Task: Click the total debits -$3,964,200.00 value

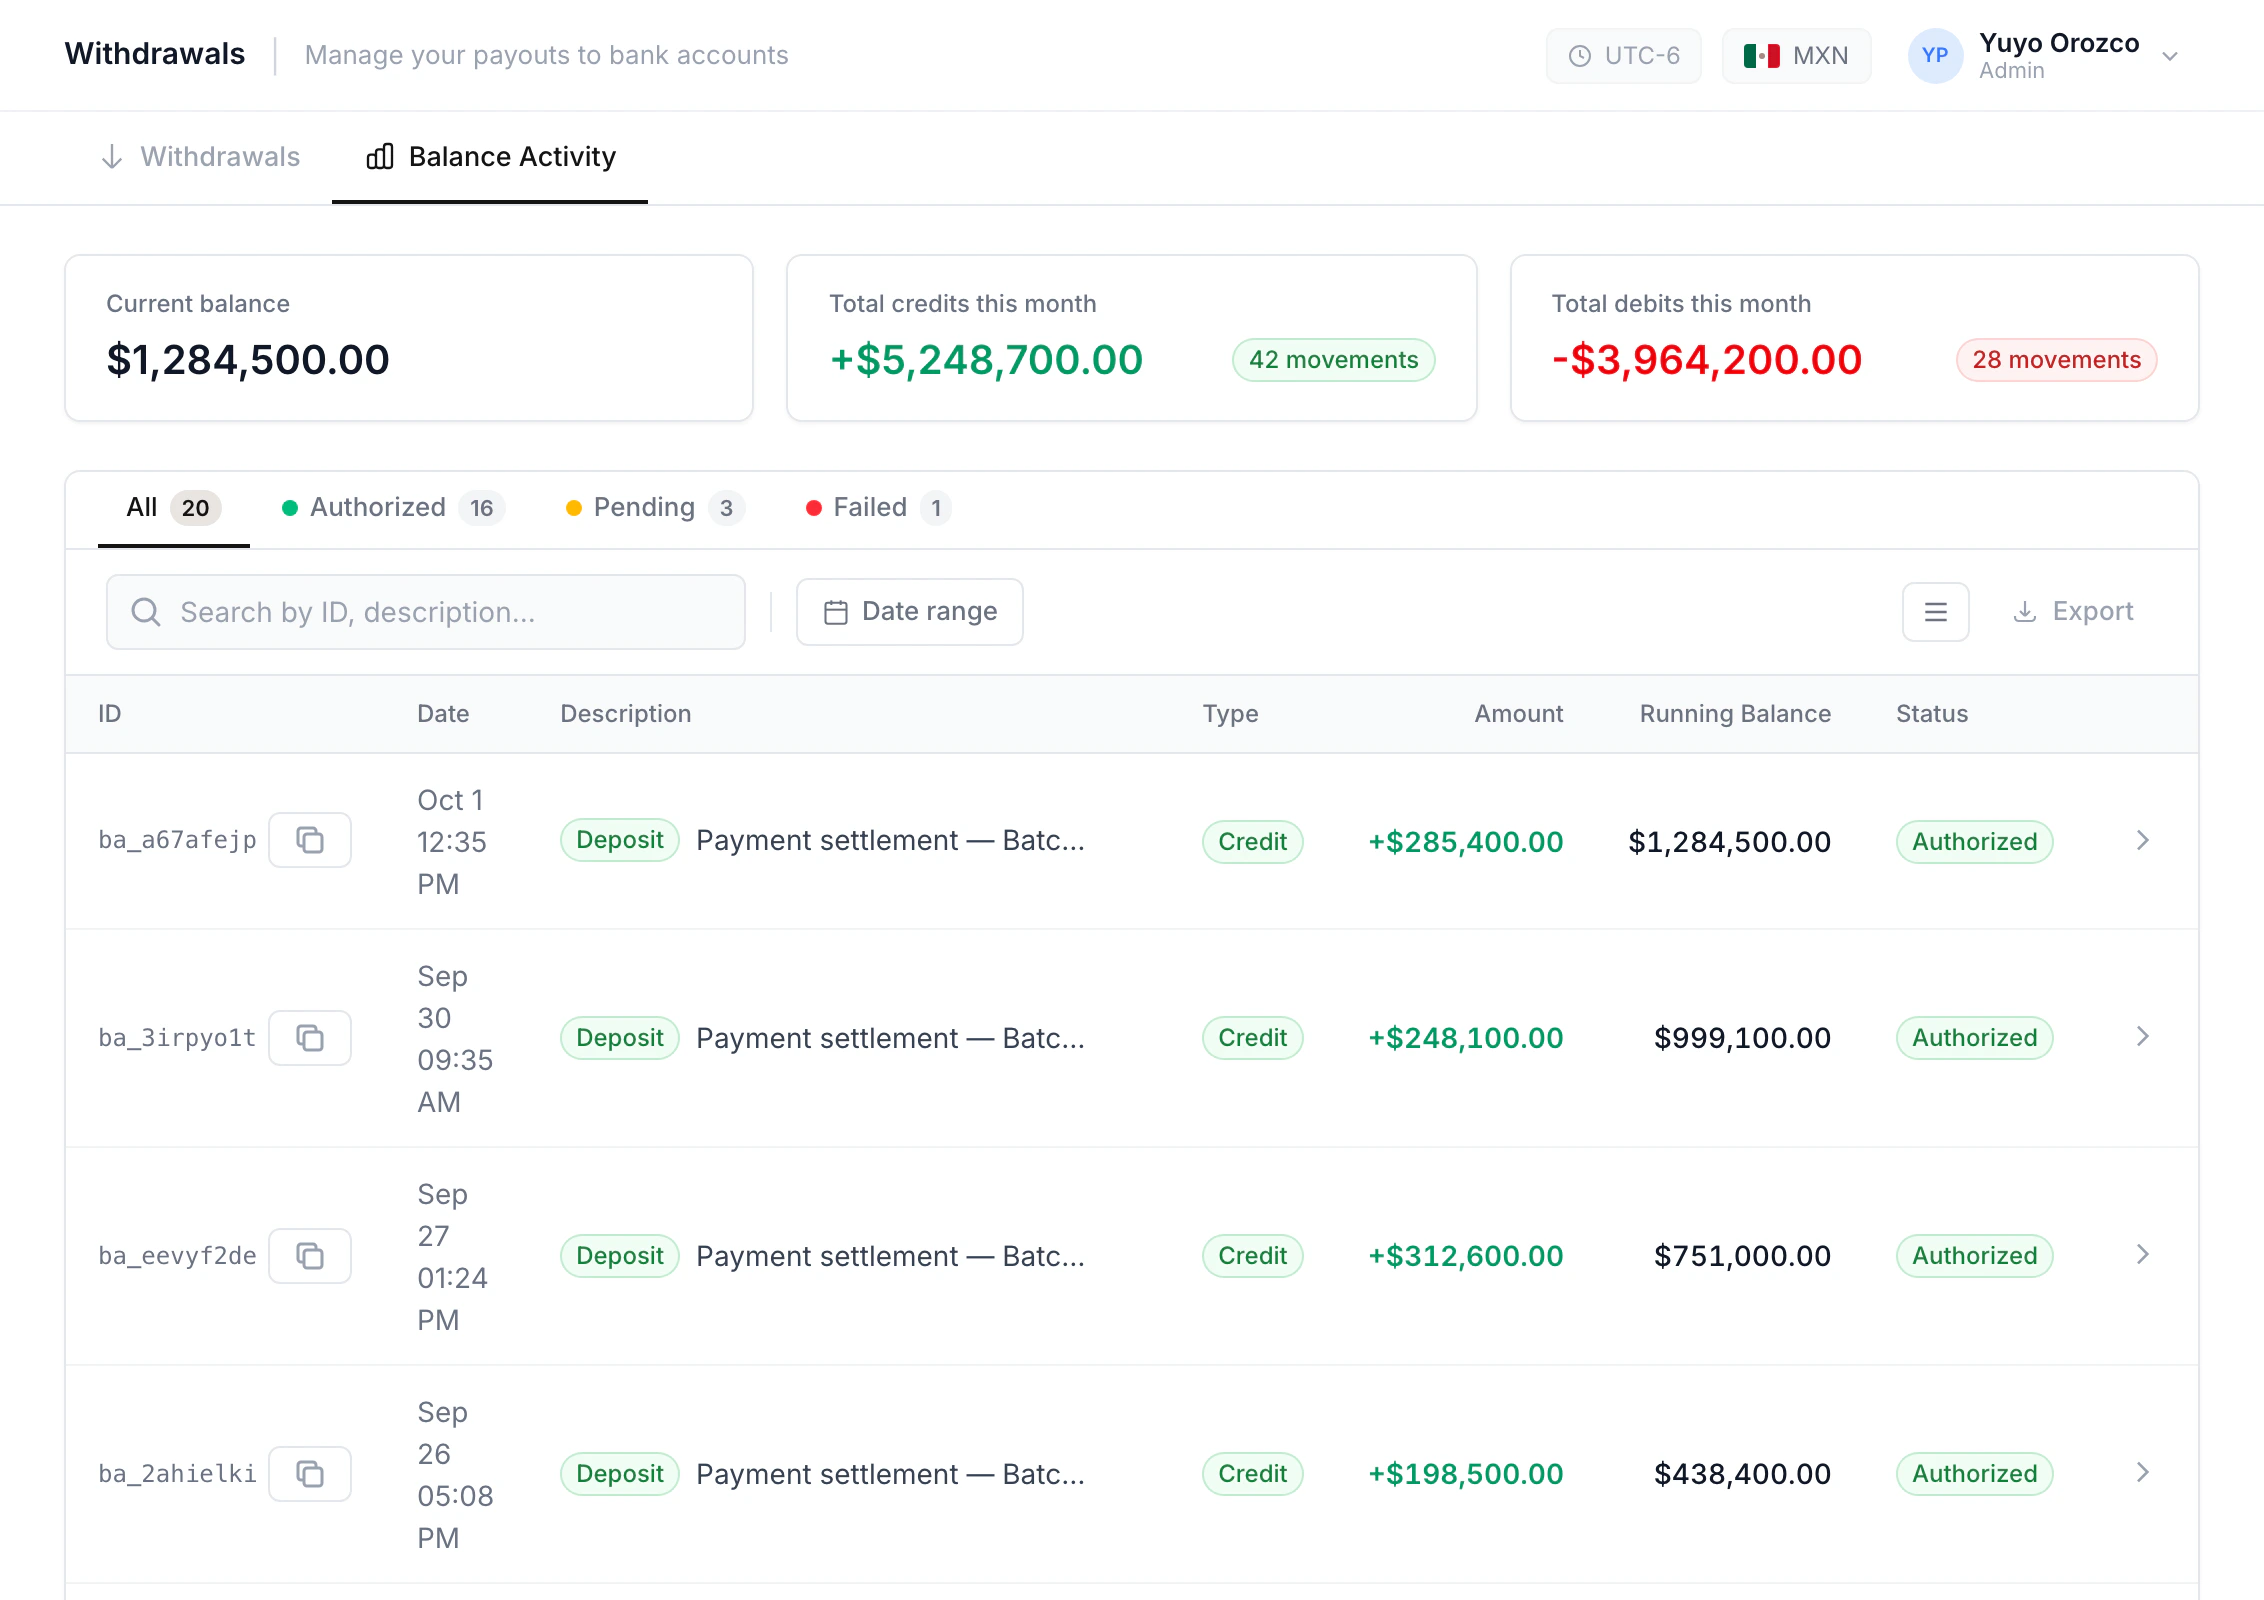Action: 1707,360
